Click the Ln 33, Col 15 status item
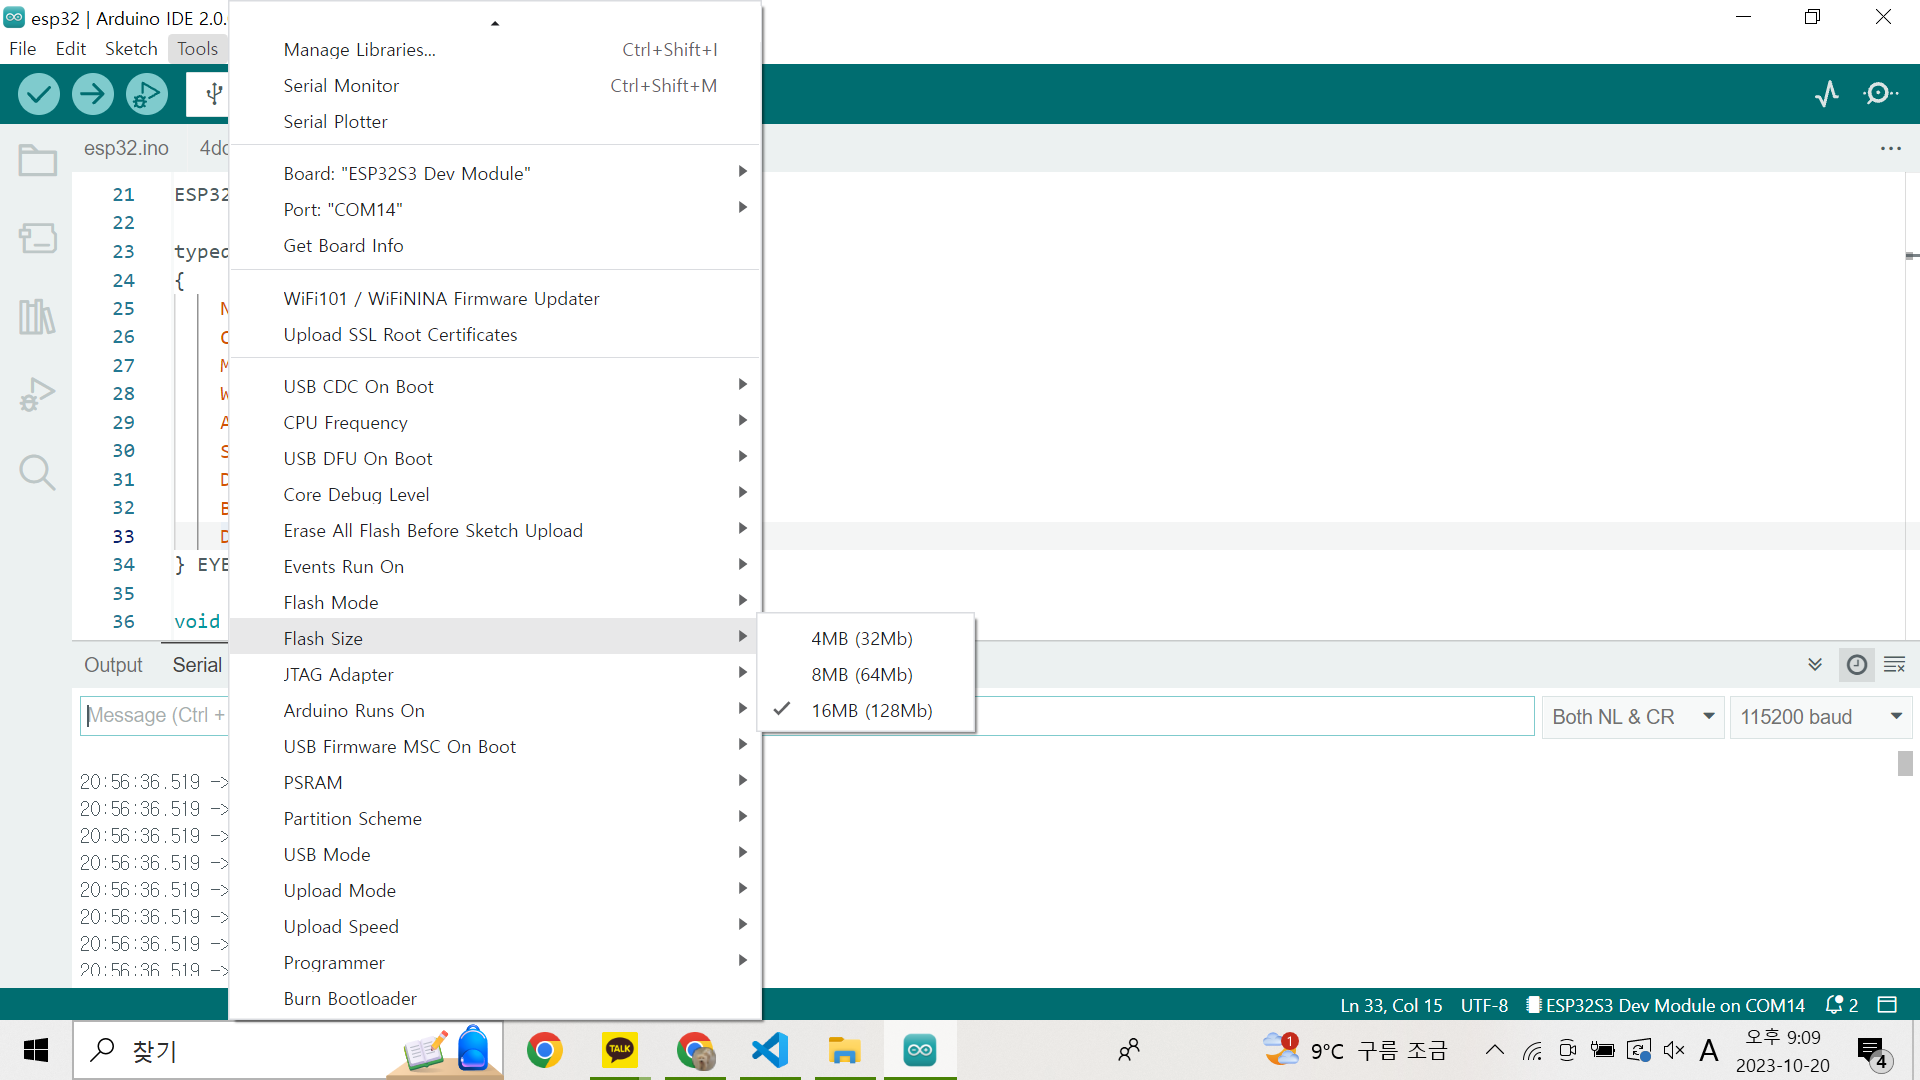Viewport: 1920px width, 1080px height. tap(1391, 1005)
